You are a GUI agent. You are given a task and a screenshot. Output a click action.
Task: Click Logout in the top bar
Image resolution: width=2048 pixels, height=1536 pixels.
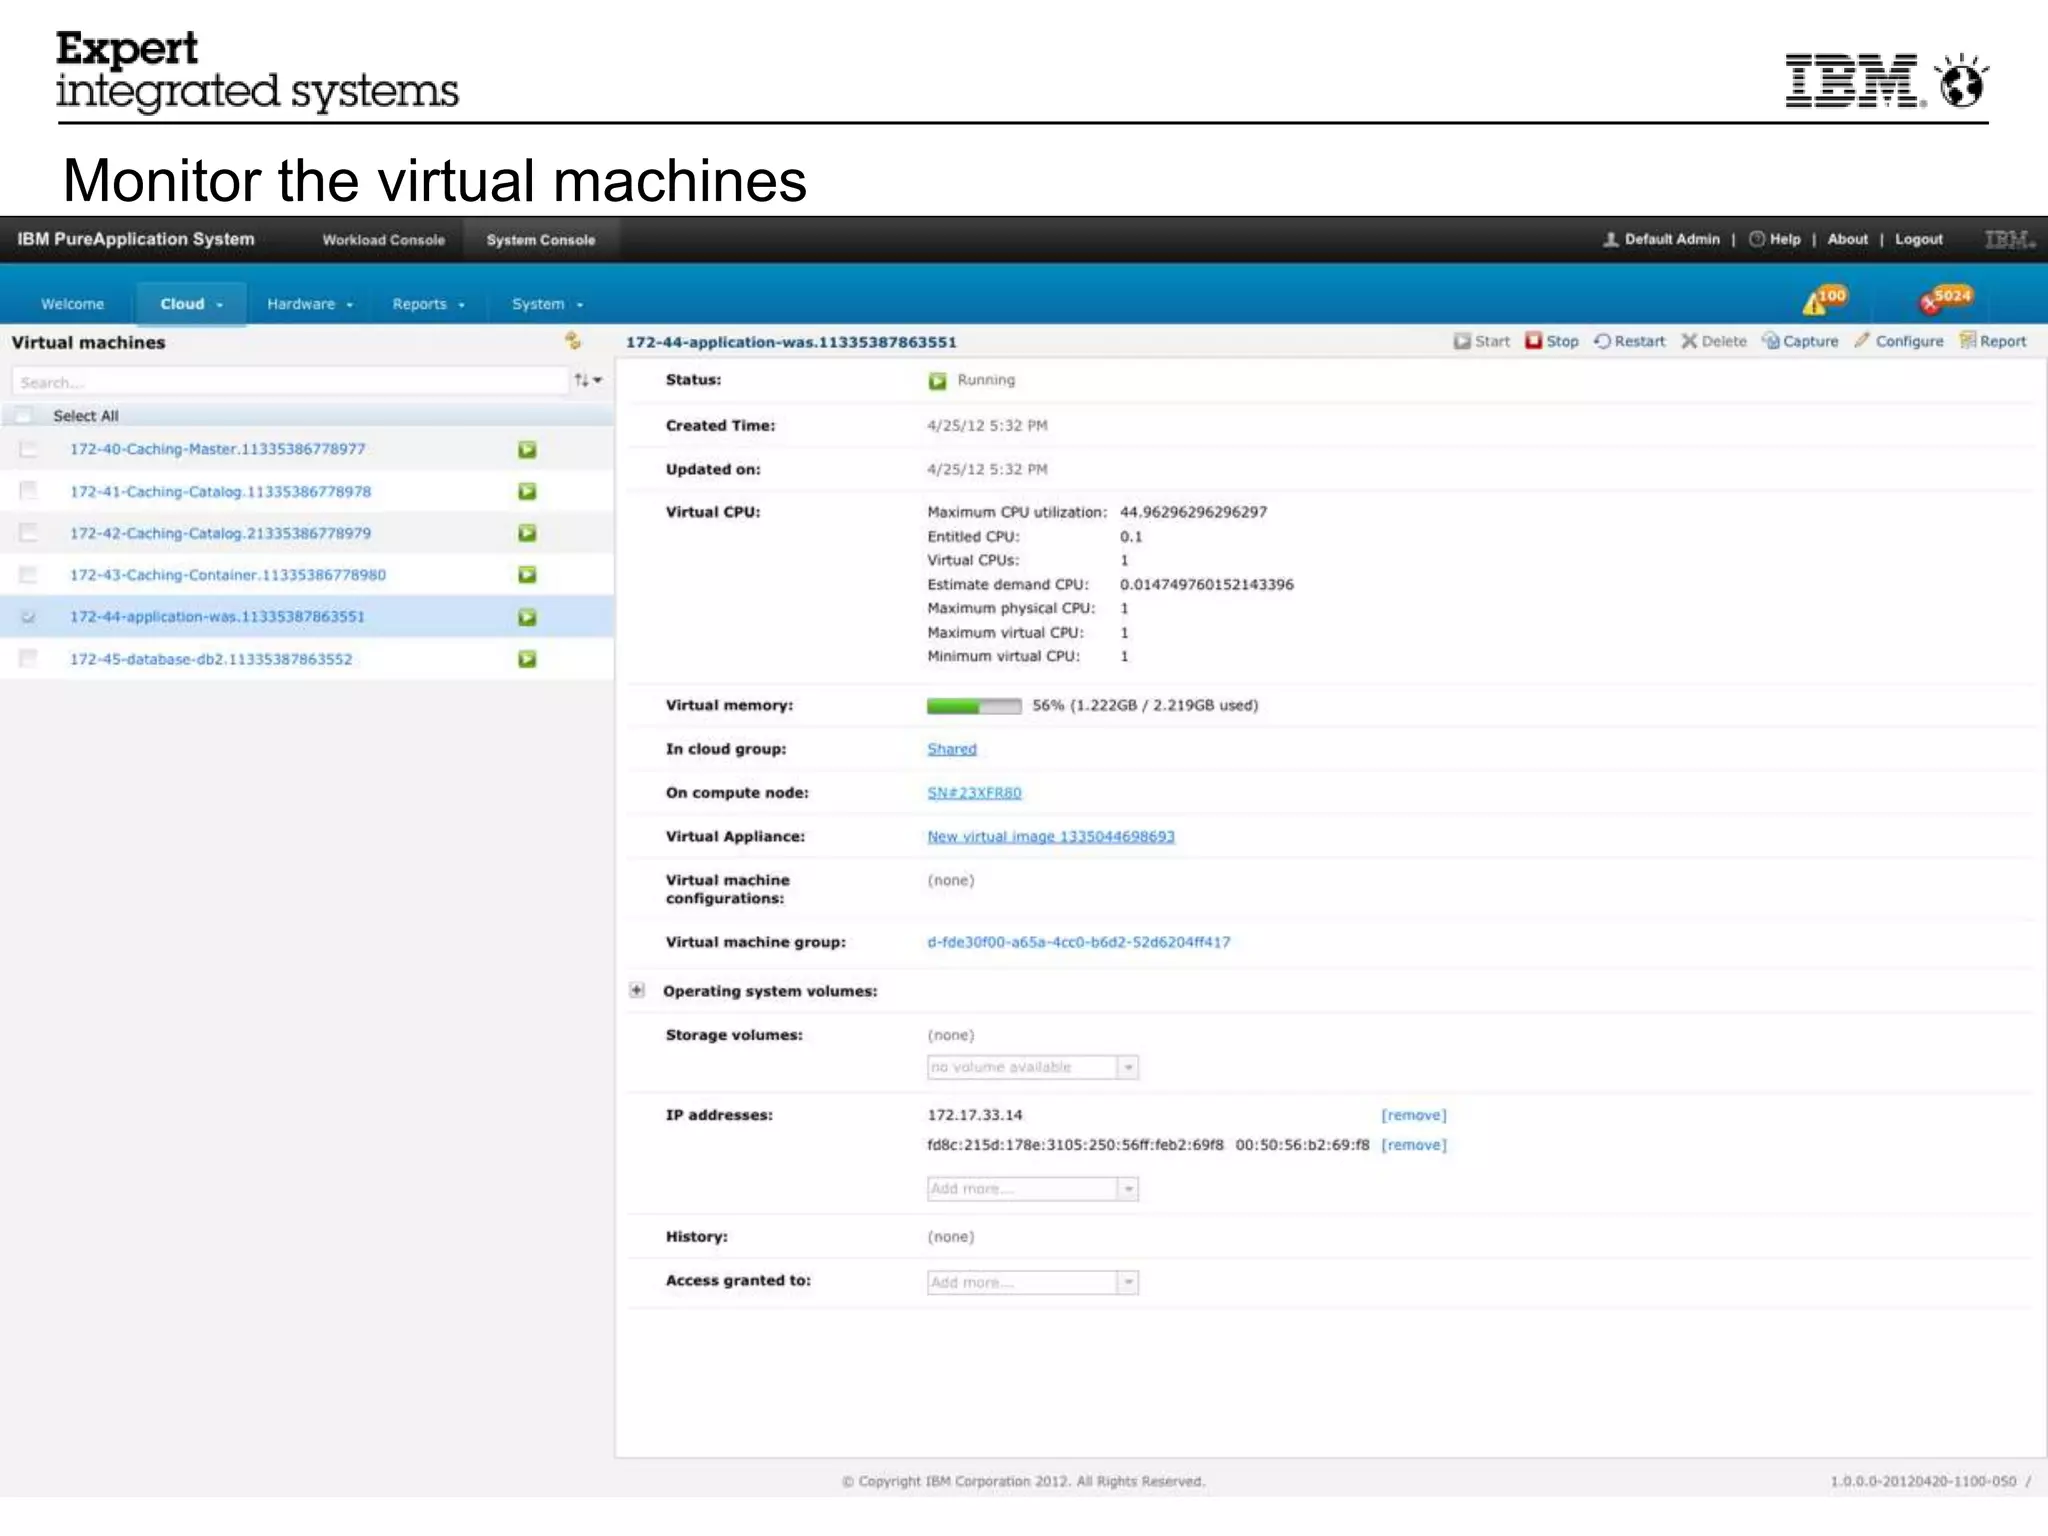pyautogui.click(x=1918, y=239)
